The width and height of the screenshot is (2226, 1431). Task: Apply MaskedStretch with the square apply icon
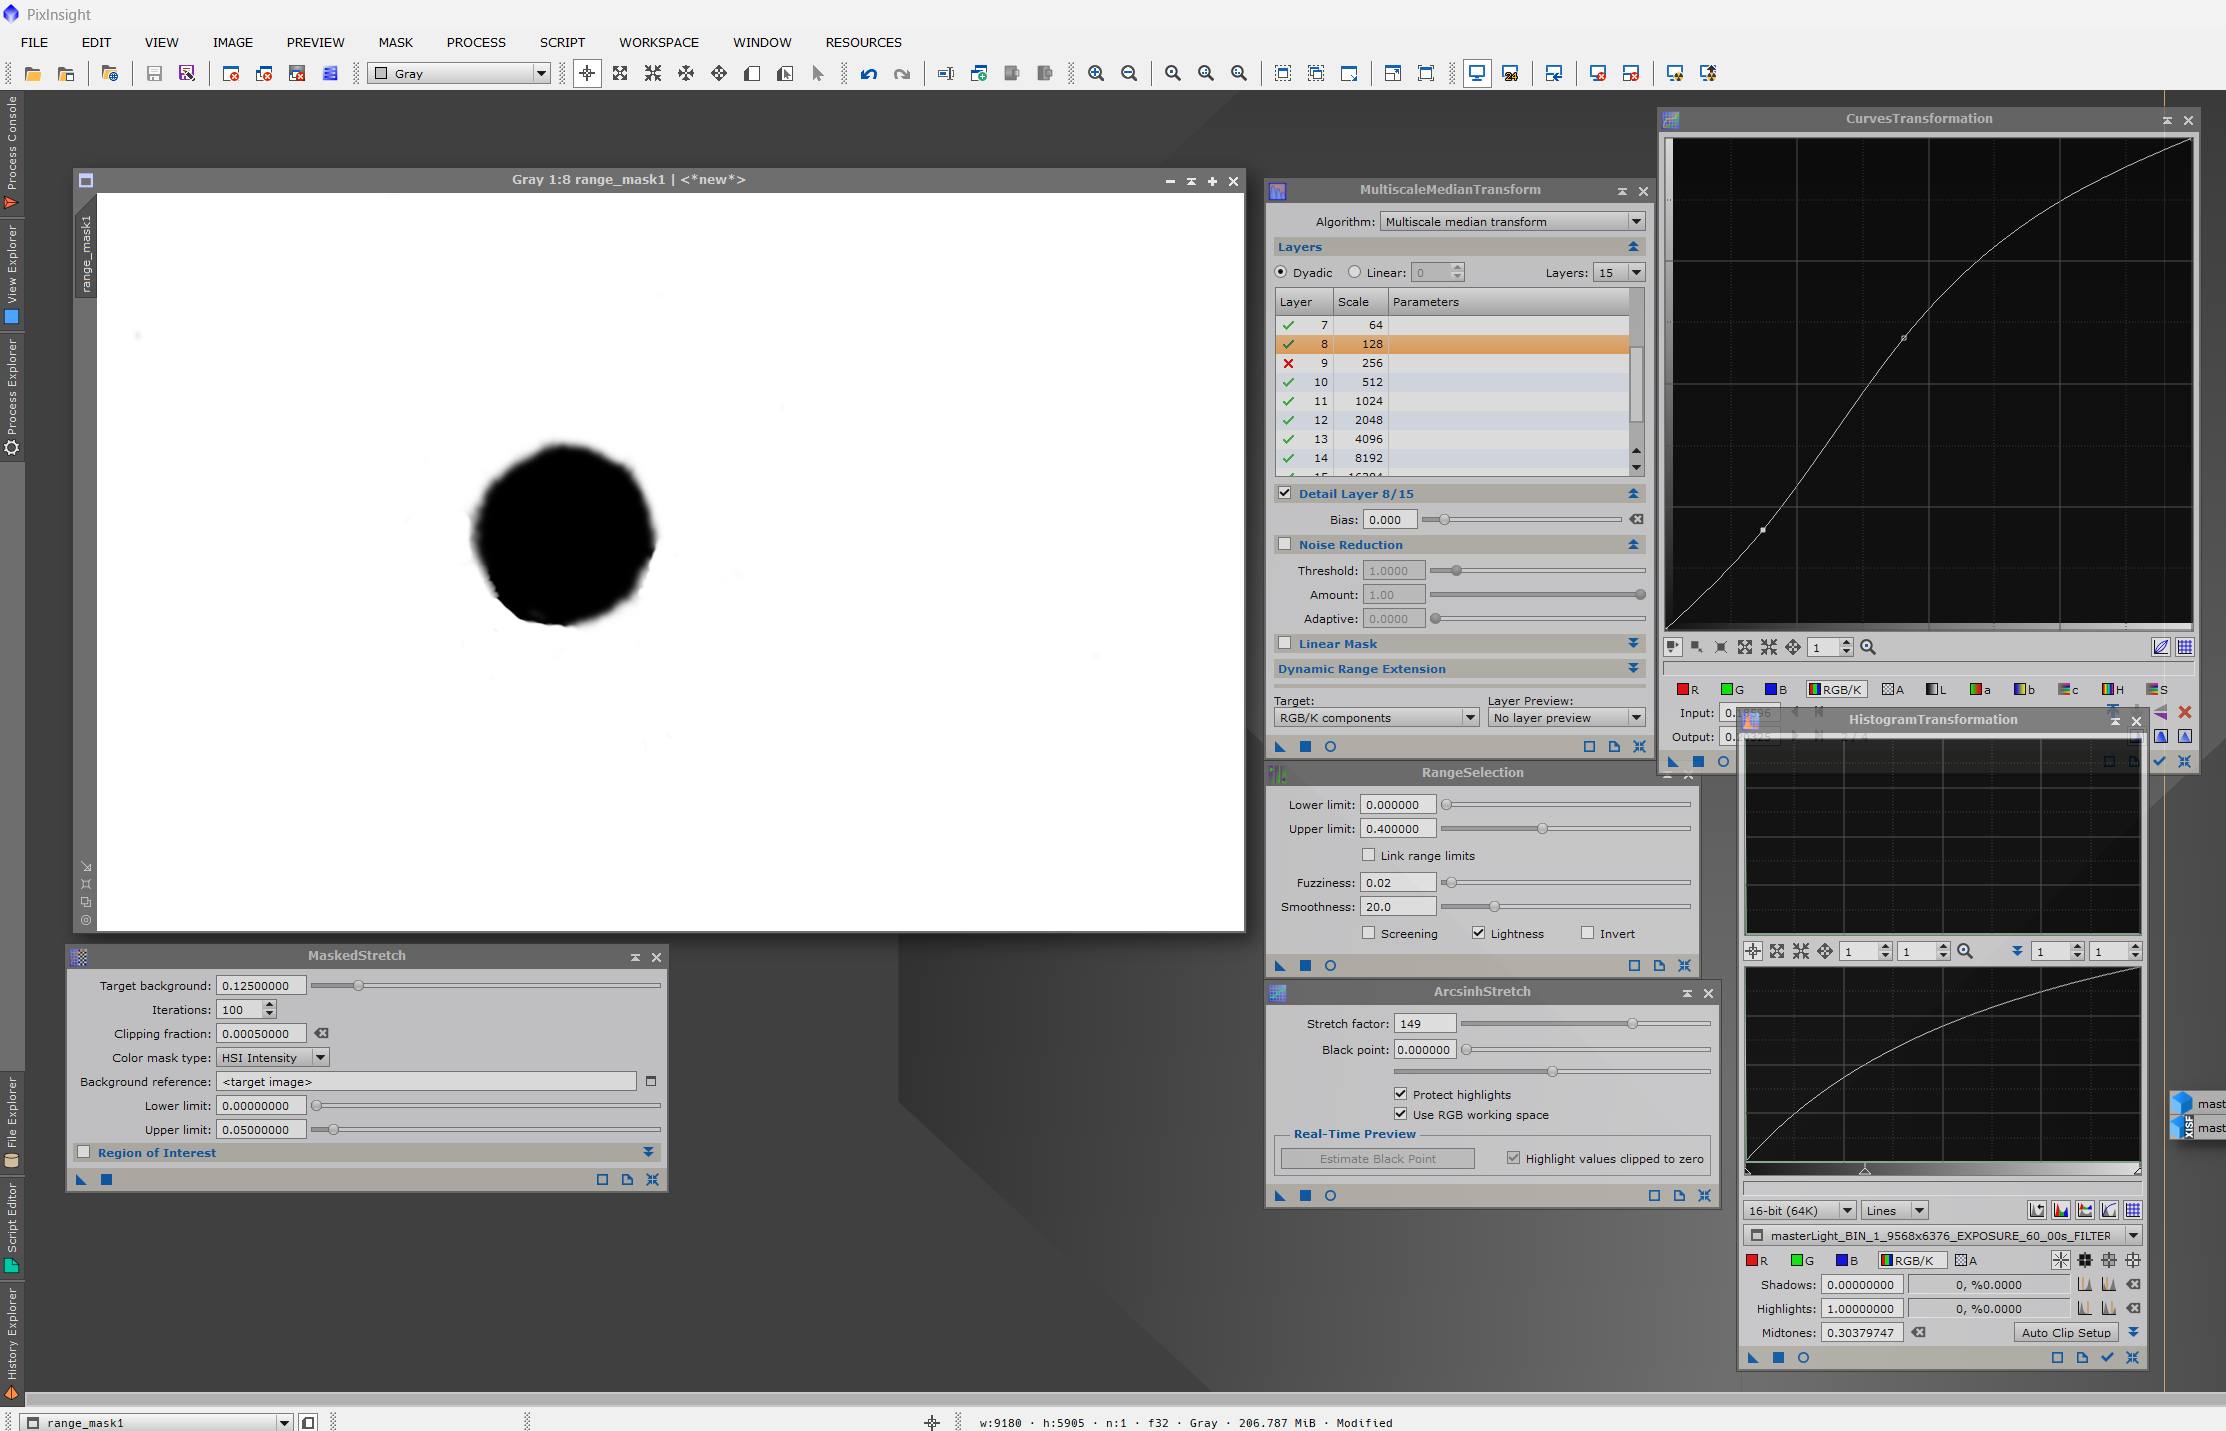coord(106,1180)
